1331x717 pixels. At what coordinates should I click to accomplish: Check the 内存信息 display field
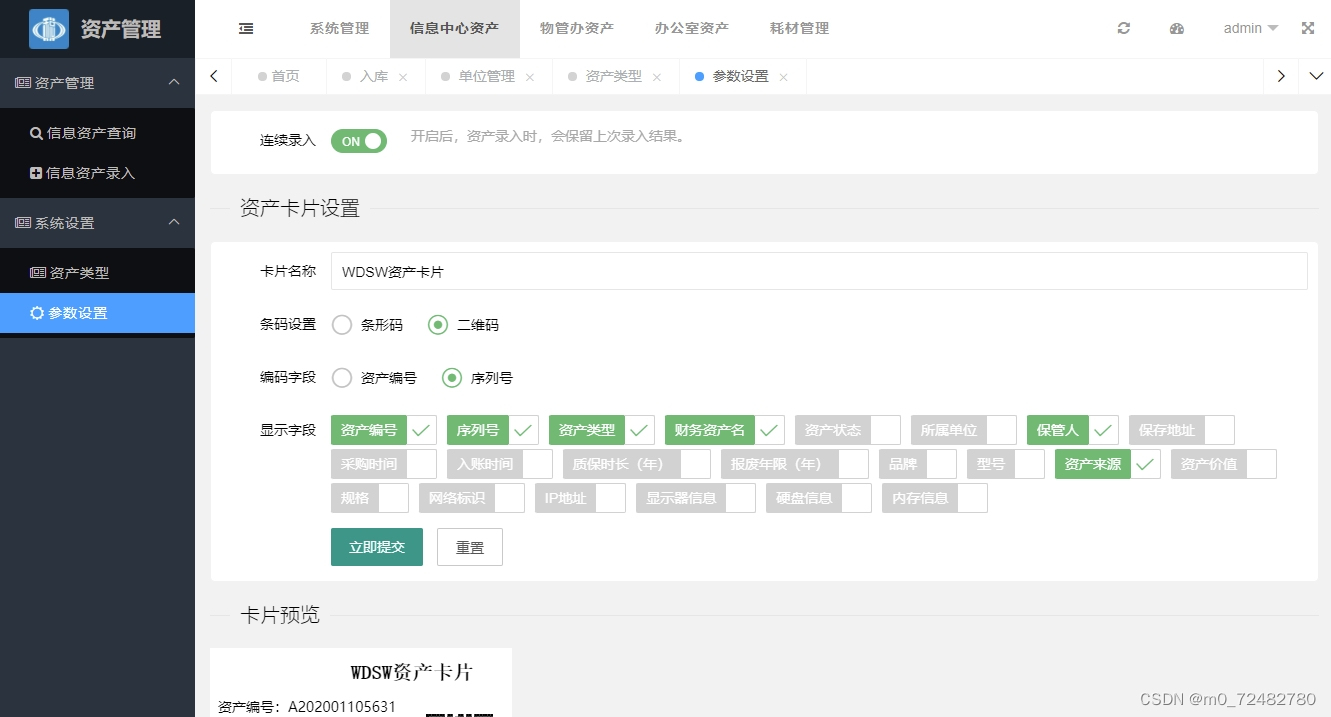tap(935, 499)
